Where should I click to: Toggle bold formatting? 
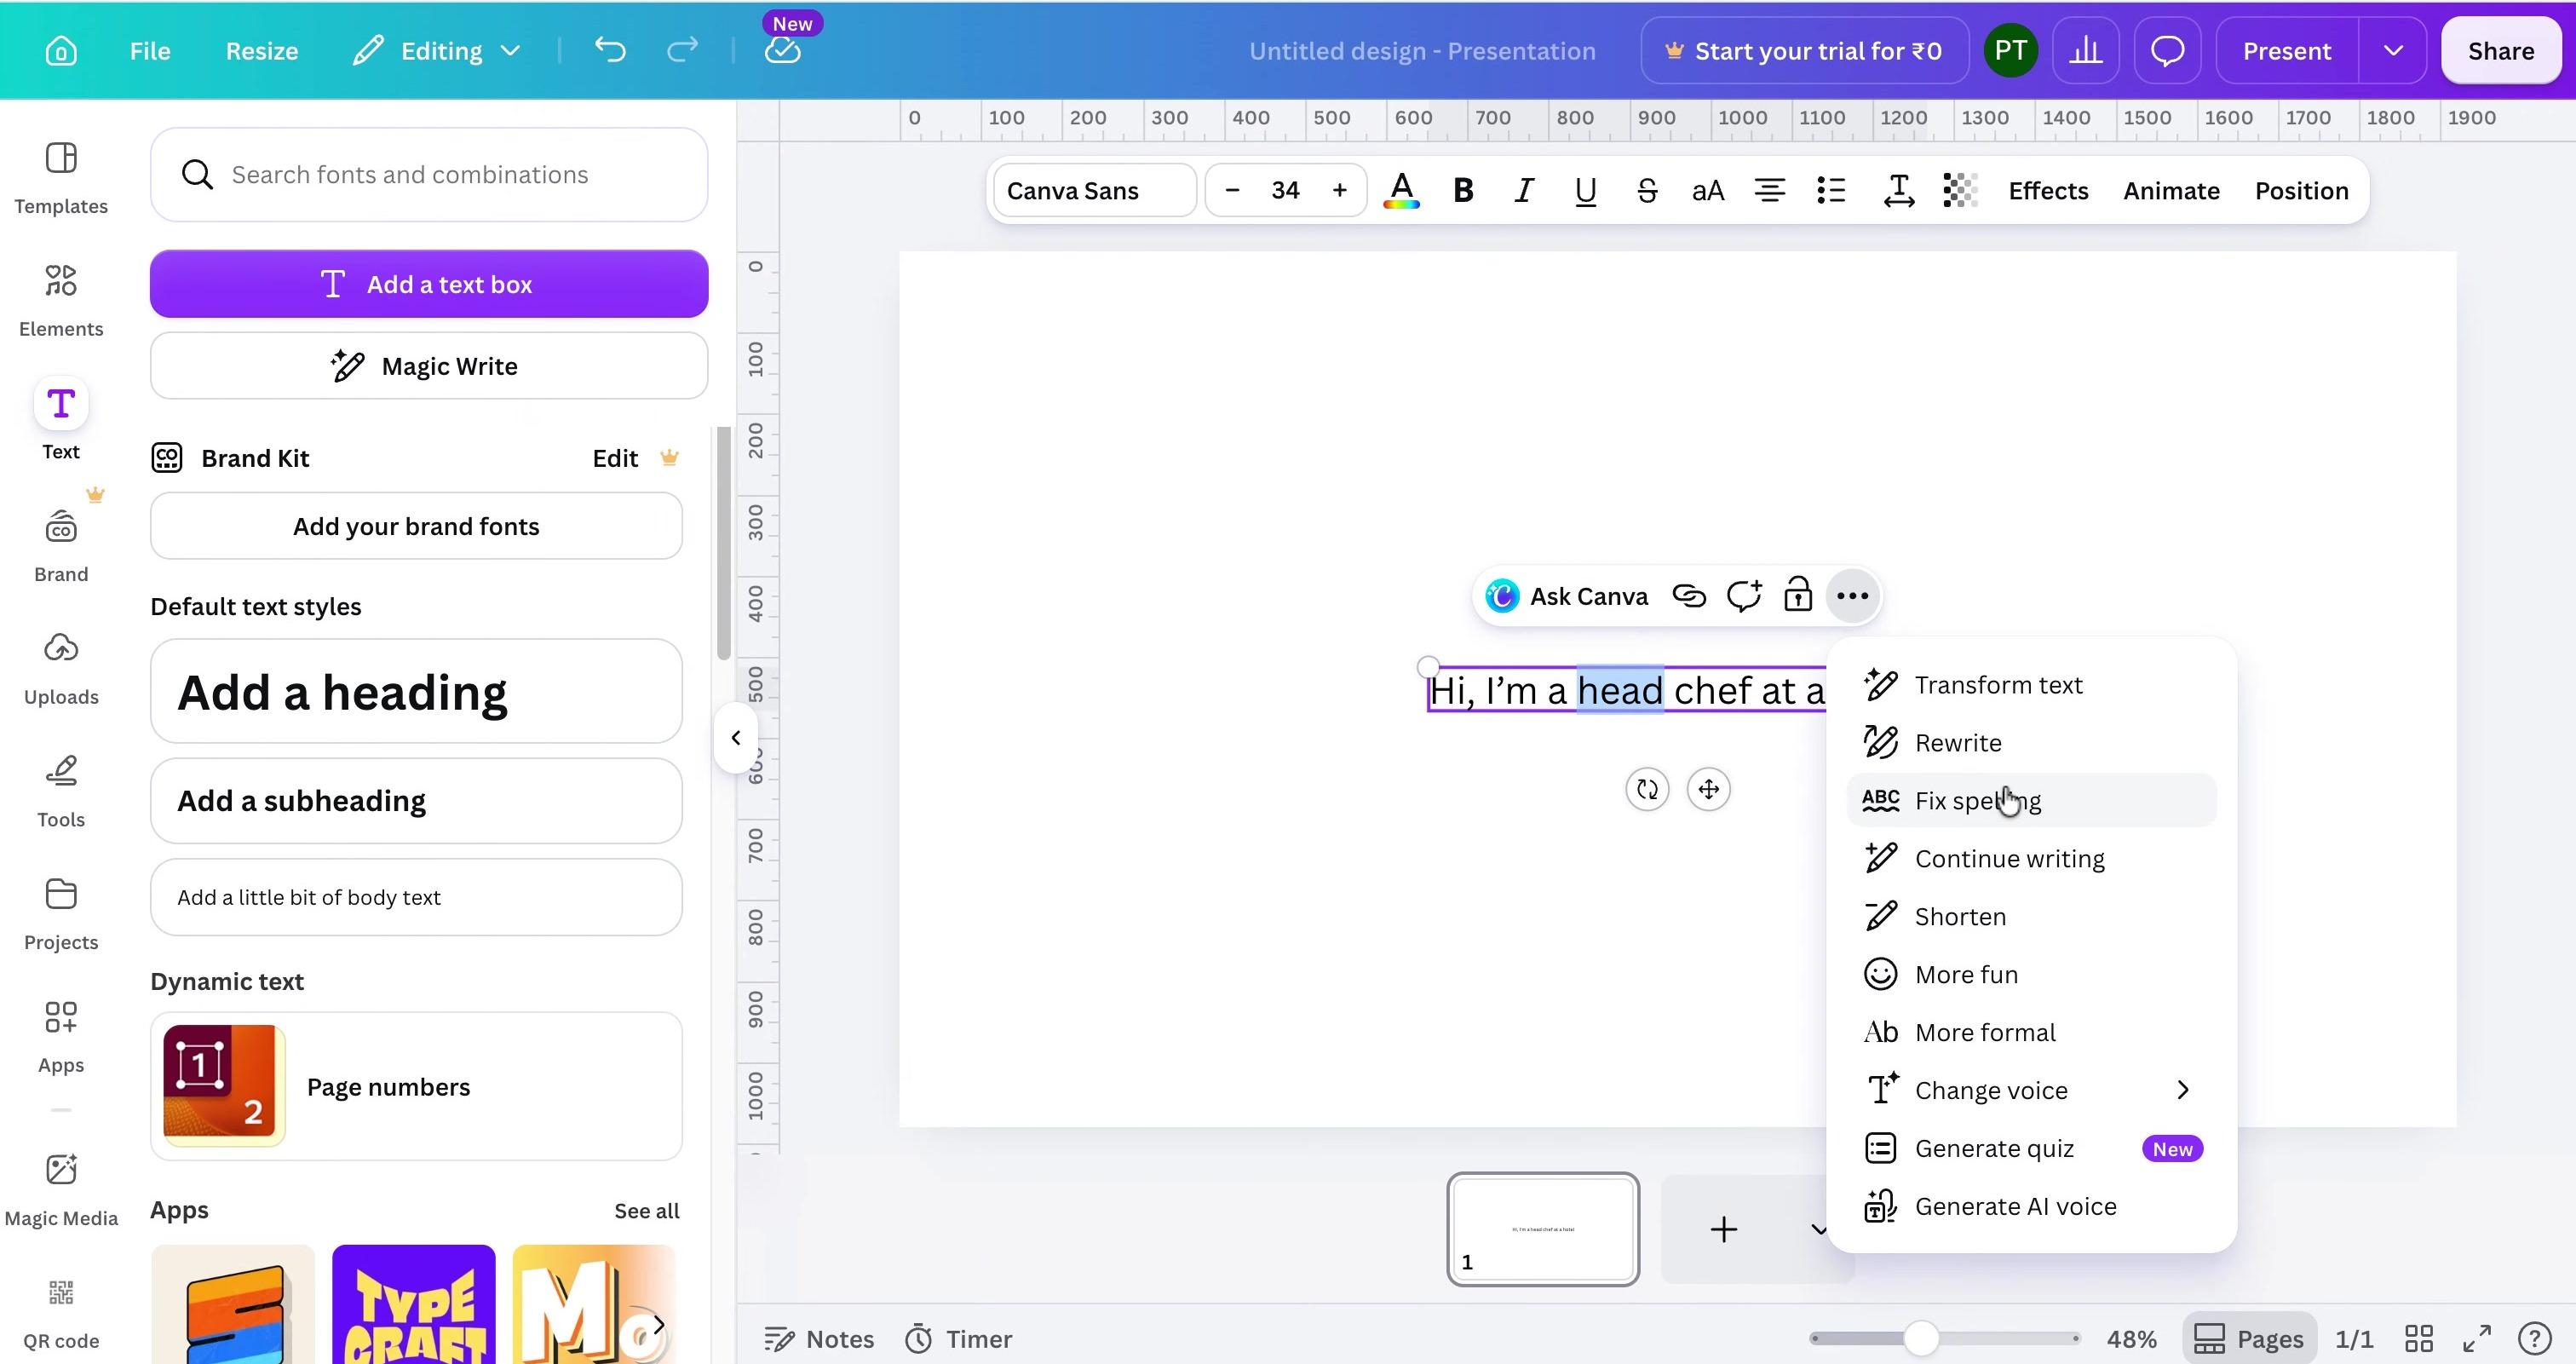1463,190
